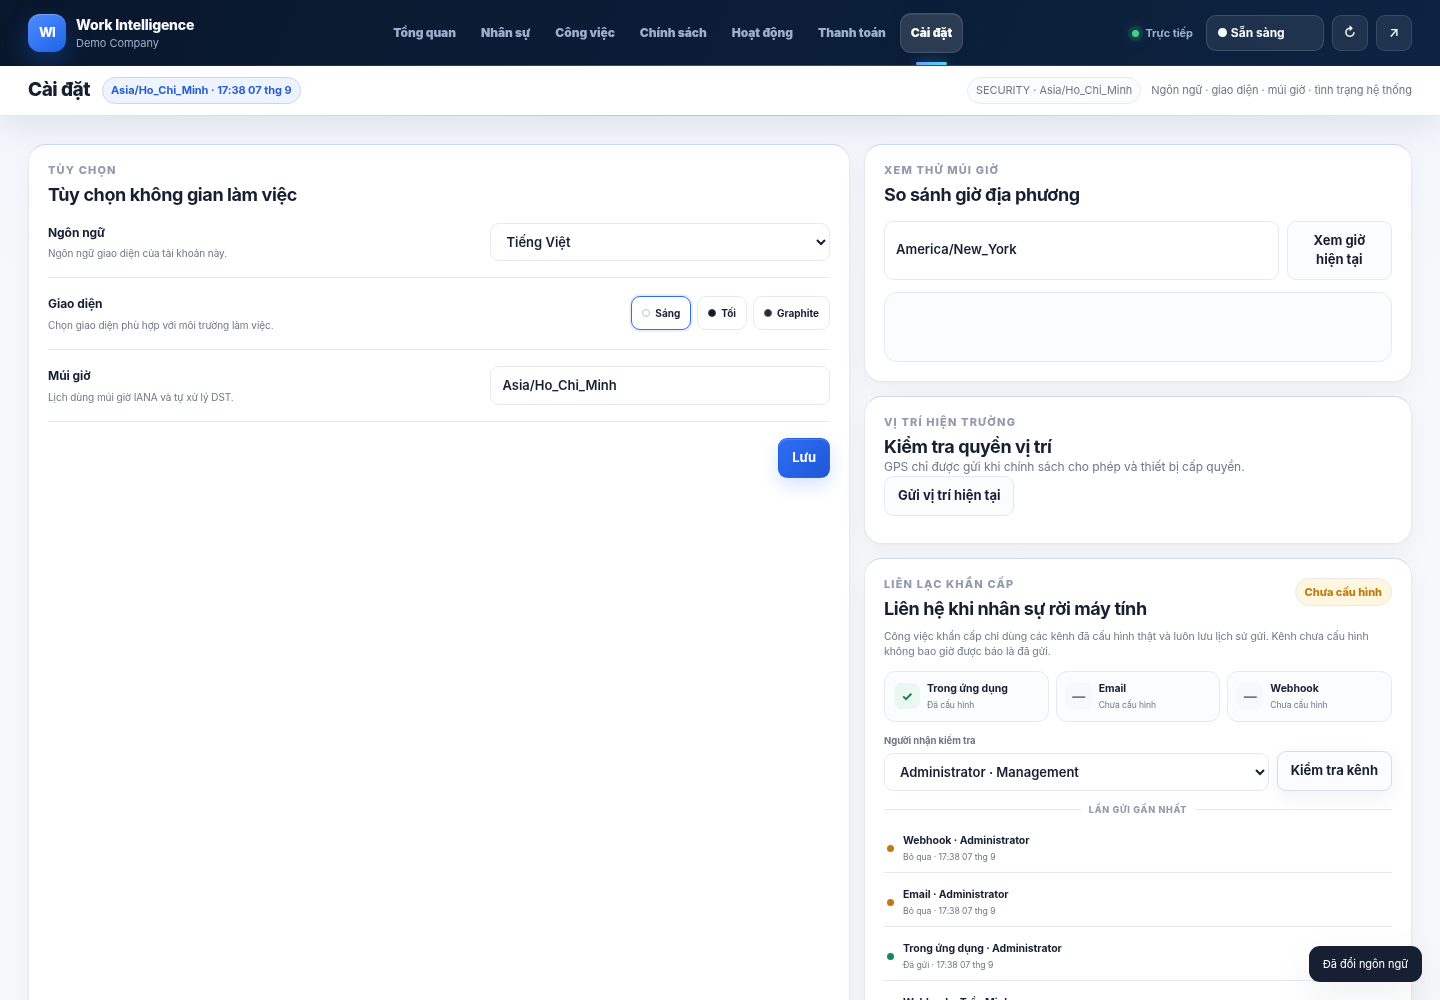Open the Chính sách tab

click(673, 33)
